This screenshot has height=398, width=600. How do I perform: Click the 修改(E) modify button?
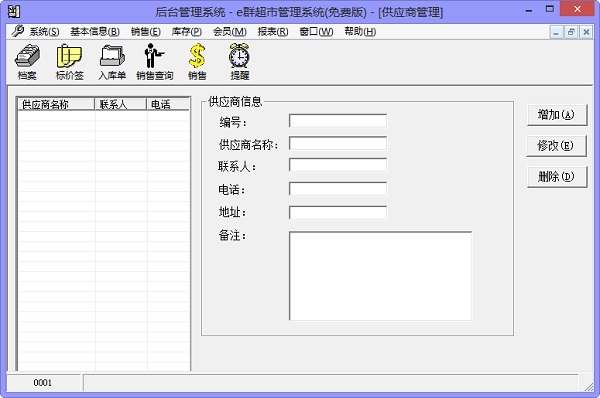(556, 146)
